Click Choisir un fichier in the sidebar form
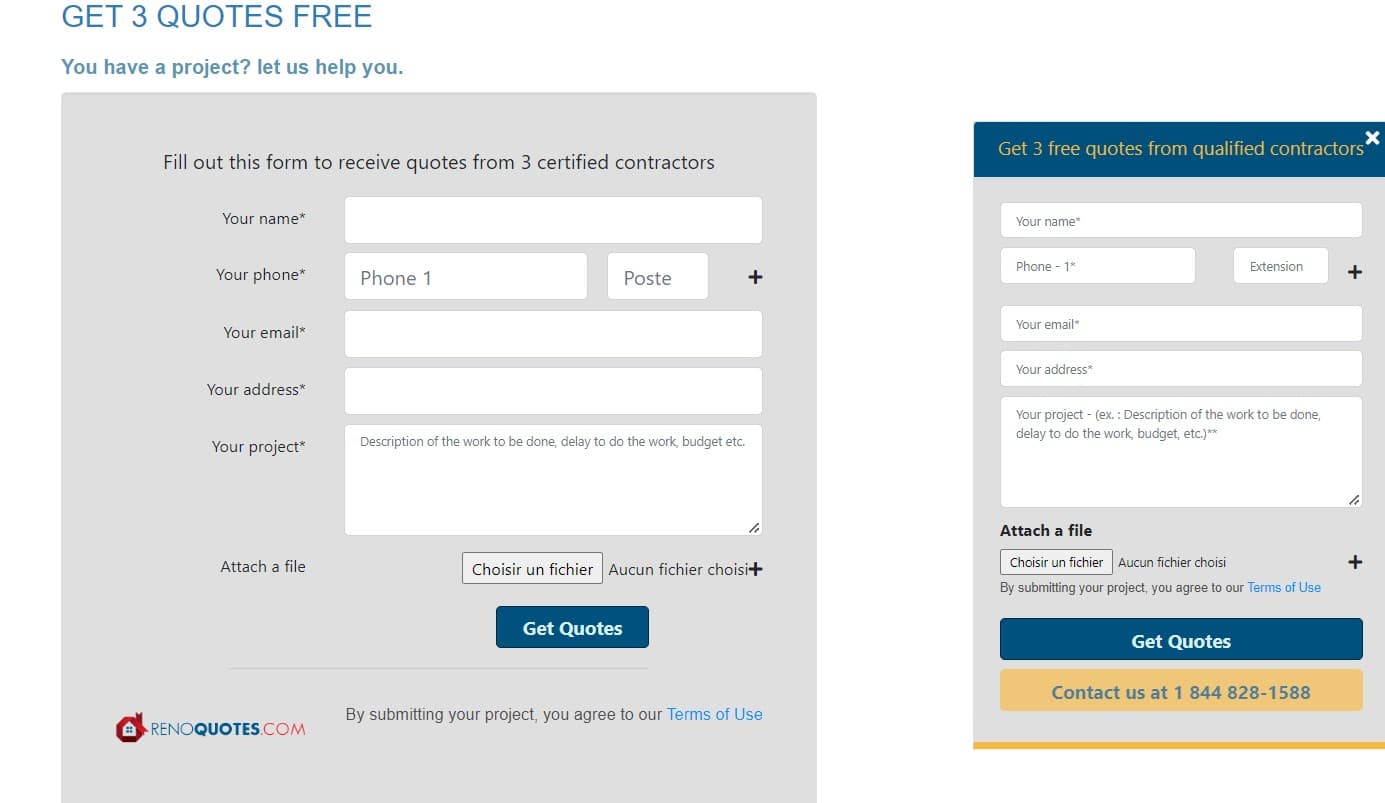 [x=1056, y=561]
